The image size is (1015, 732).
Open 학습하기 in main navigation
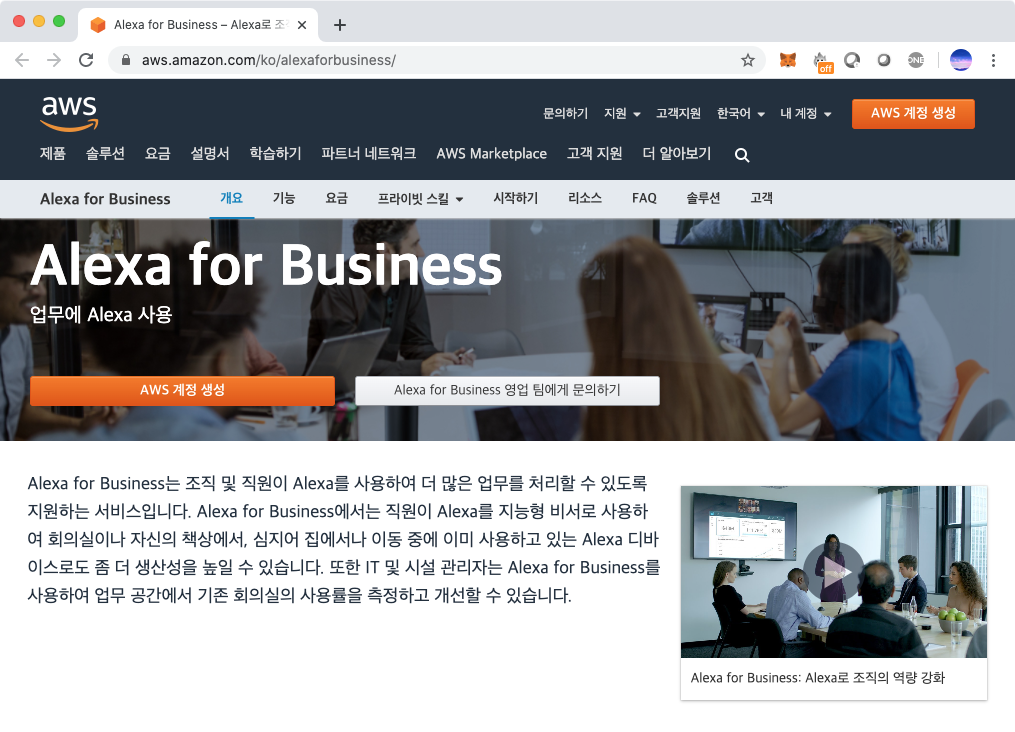coord(275,153)
